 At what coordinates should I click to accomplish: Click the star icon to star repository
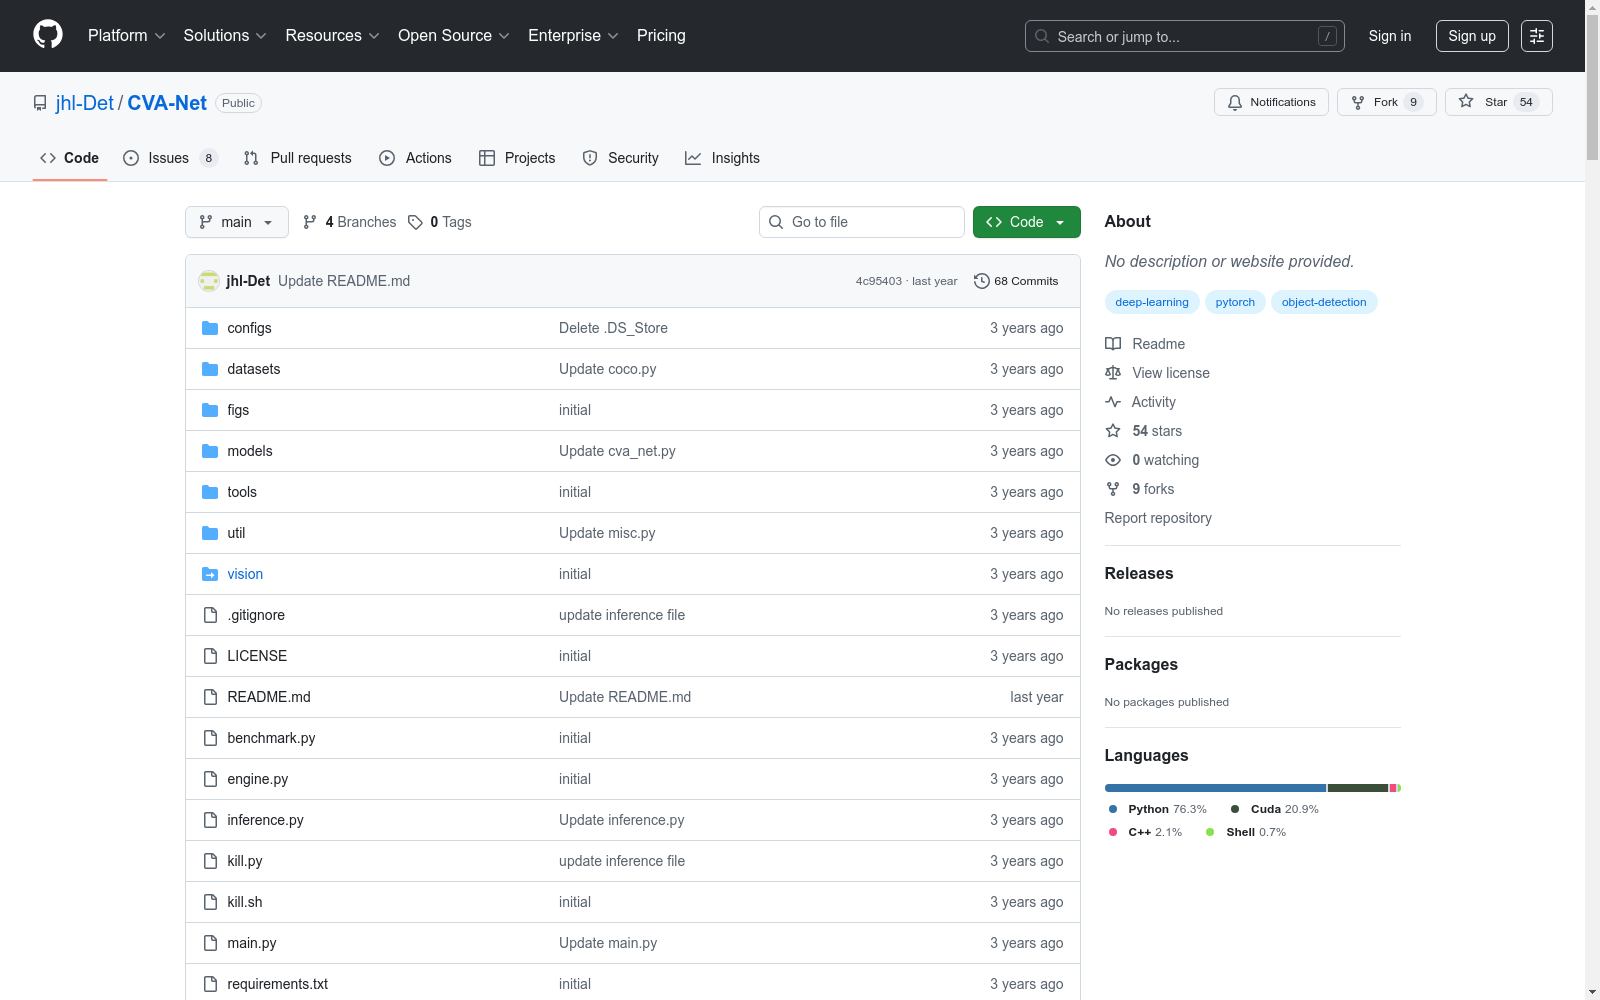coord(1466,101)
